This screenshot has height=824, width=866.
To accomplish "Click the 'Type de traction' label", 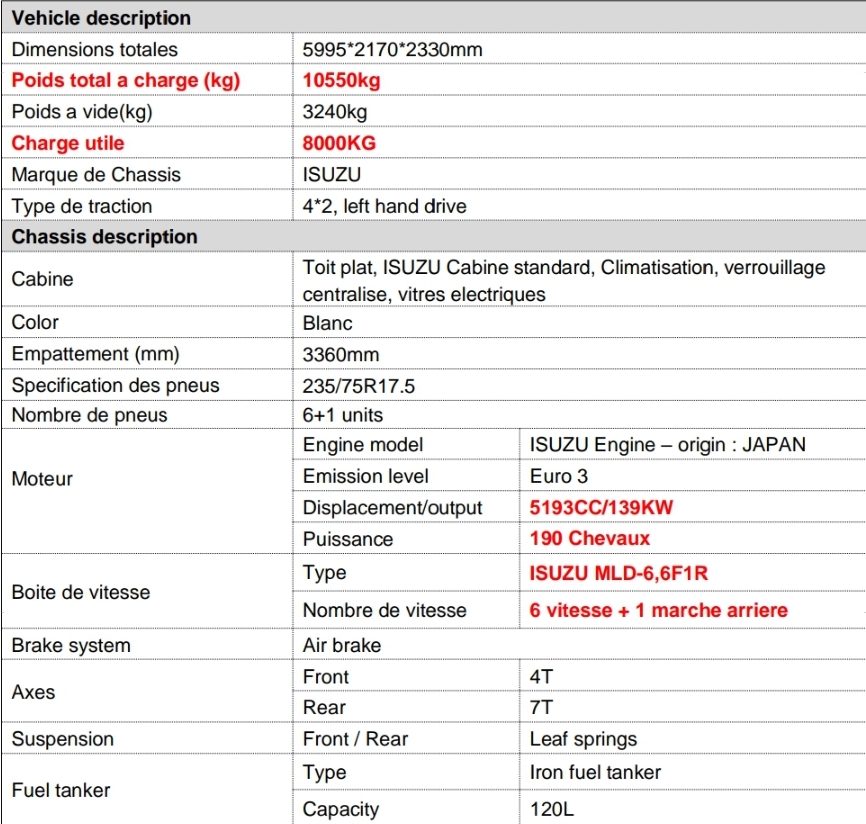I will click(x=82, y=207).
